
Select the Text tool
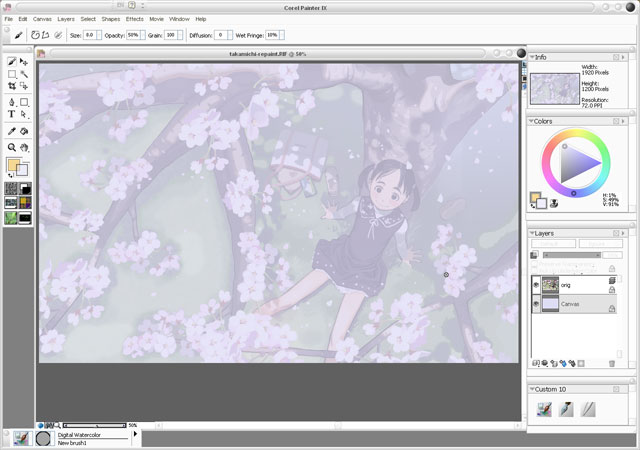(x=11, y=114)
